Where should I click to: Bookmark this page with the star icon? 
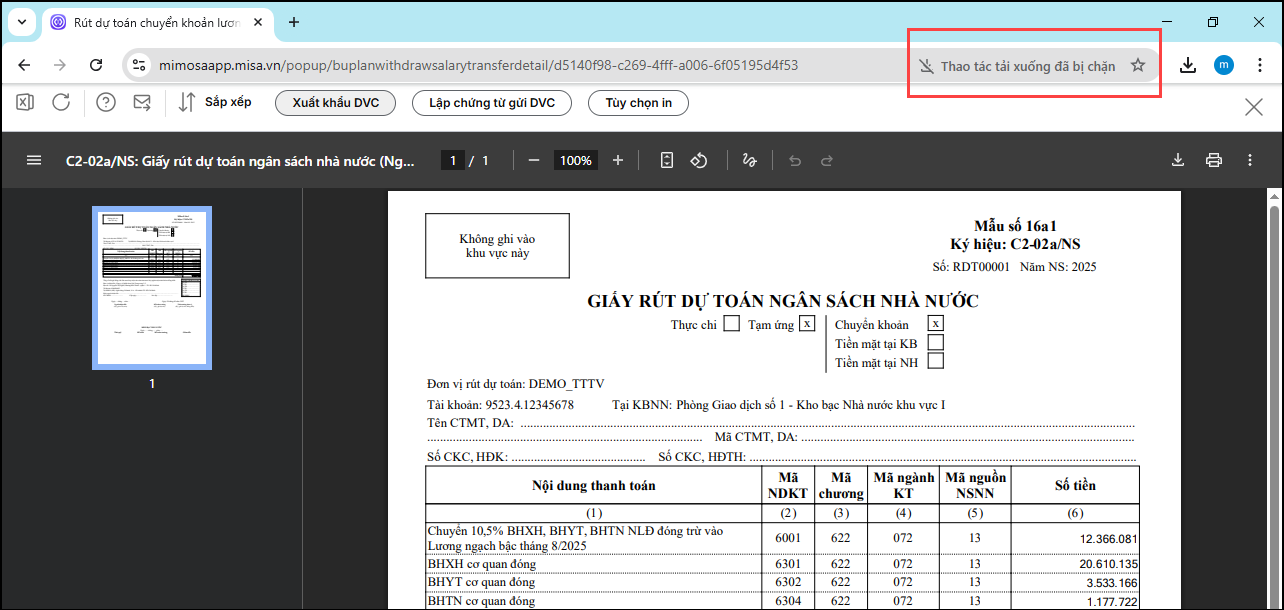pos(1137,66)
